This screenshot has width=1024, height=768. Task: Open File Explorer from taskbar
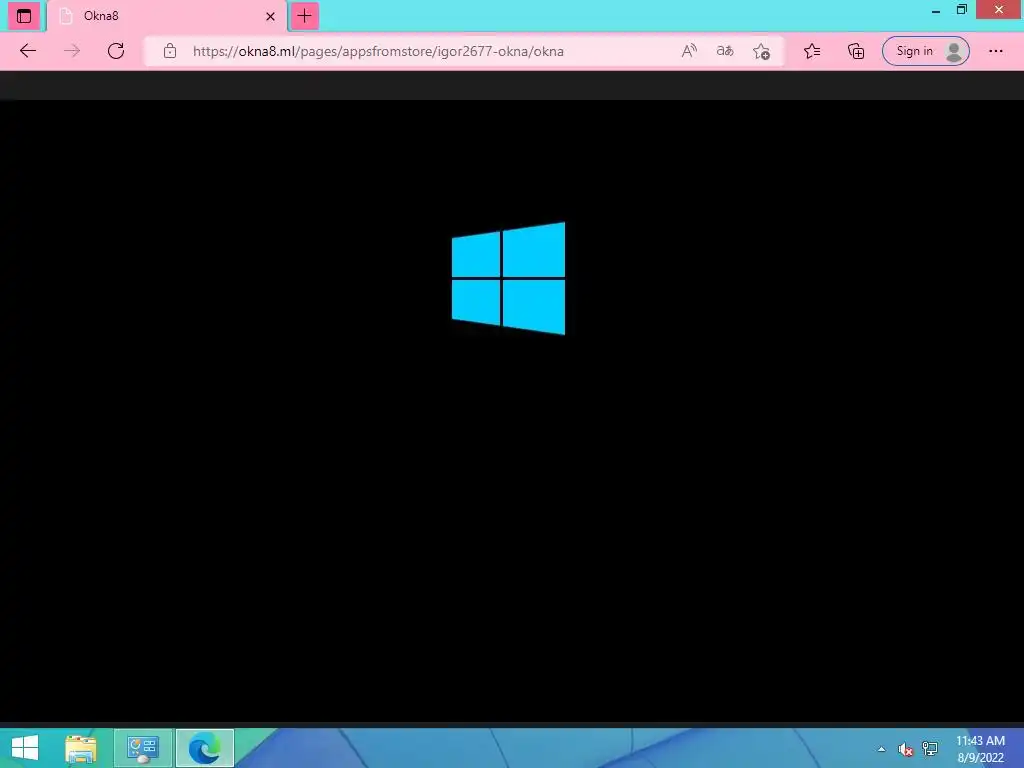point(81,748)
